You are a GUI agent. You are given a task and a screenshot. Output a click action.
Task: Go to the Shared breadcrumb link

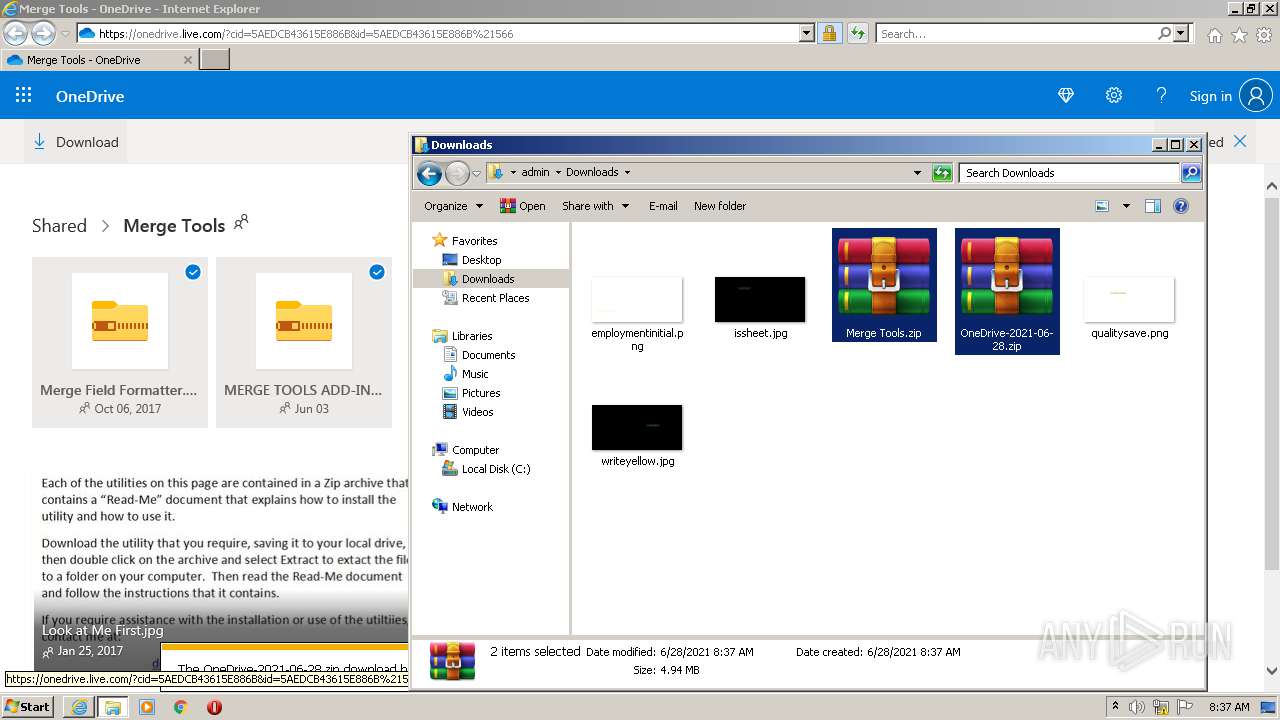tap(59, 225)
